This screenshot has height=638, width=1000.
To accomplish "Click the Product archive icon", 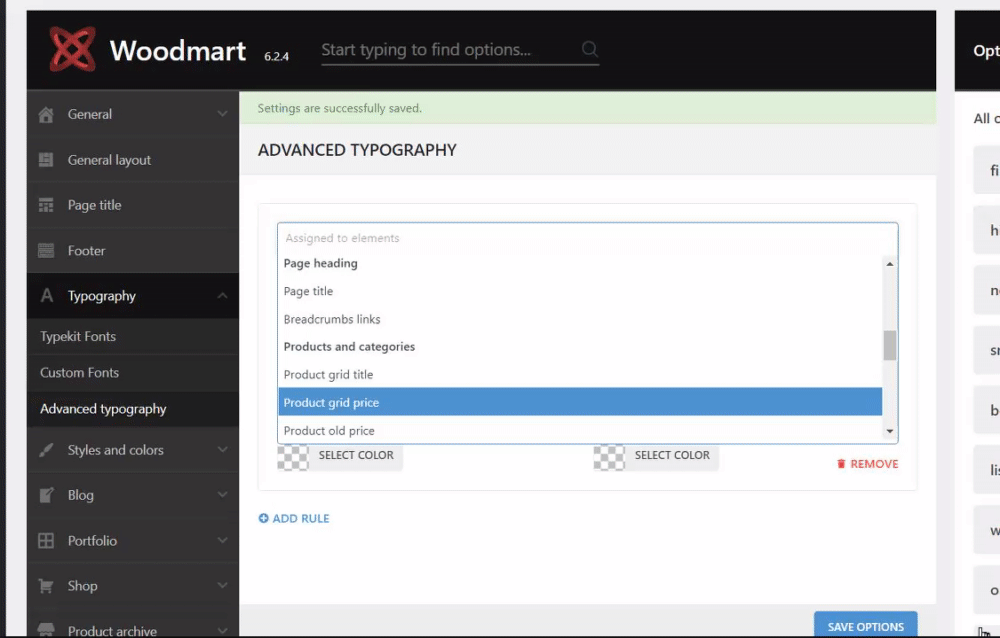I will tap(46, 630).
